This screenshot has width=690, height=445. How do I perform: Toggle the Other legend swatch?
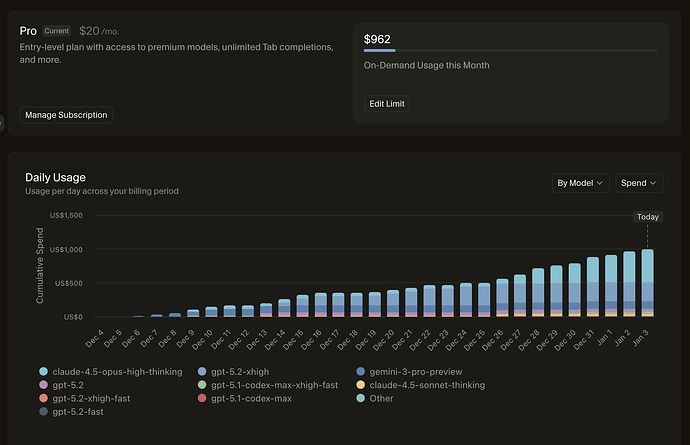[360, 398]
